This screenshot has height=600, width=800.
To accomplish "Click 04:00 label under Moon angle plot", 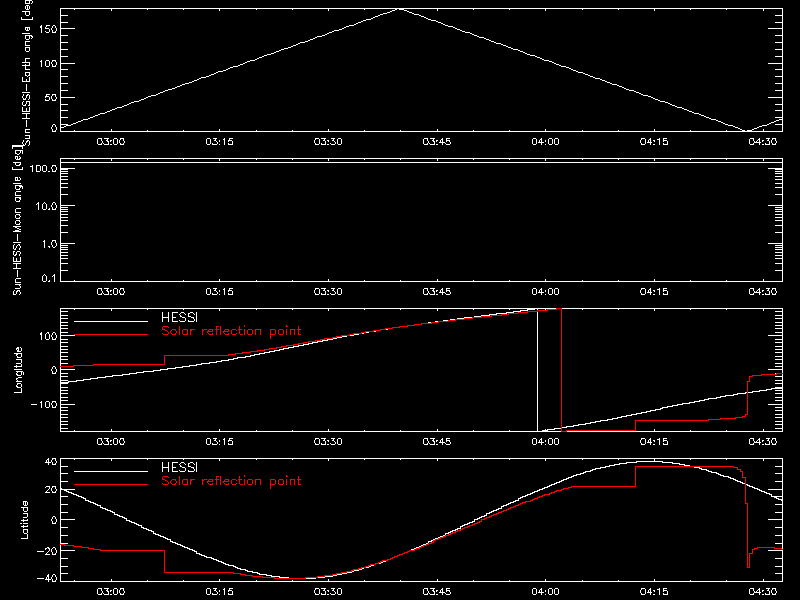I will [545, 292].
